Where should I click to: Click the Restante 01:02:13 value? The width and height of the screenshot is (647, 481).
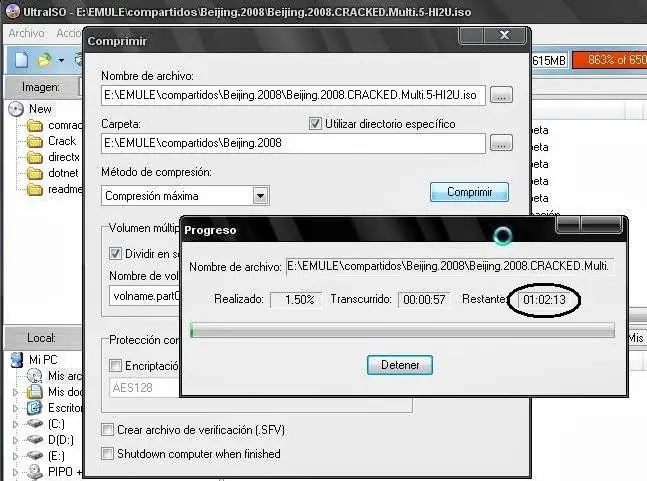click(544, 299)
